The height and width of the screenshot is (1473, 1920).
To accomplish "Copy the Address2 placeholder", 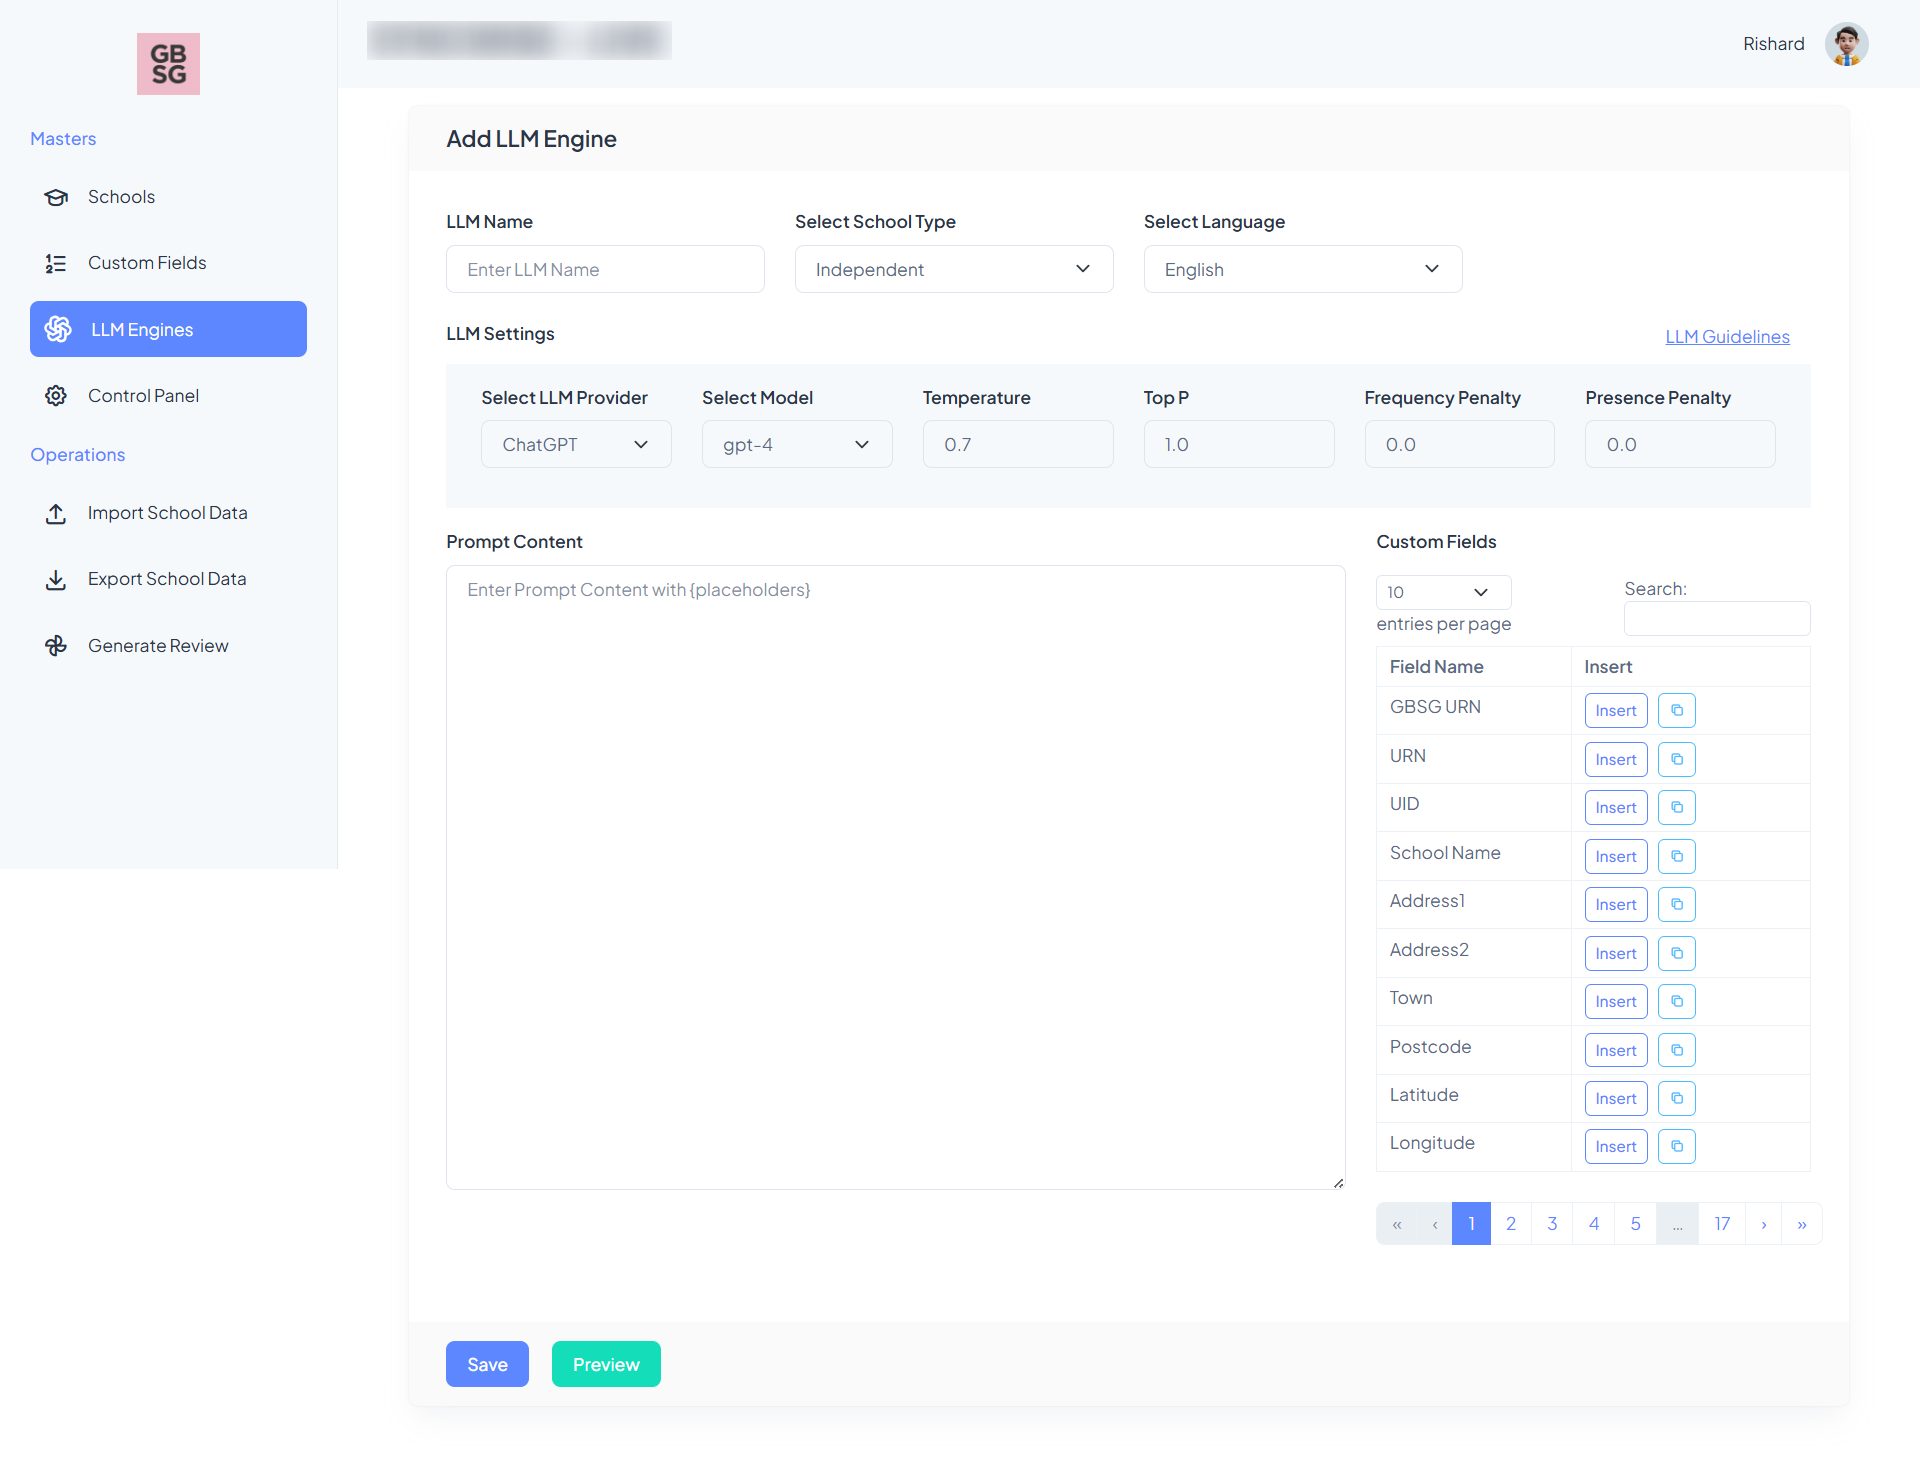I will pos(1677,954).
